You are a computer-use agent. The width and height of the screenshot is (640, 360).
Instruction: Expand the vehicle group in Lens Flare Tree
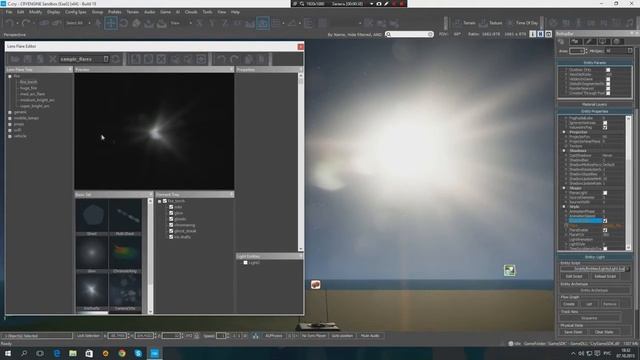pos(10,136)
